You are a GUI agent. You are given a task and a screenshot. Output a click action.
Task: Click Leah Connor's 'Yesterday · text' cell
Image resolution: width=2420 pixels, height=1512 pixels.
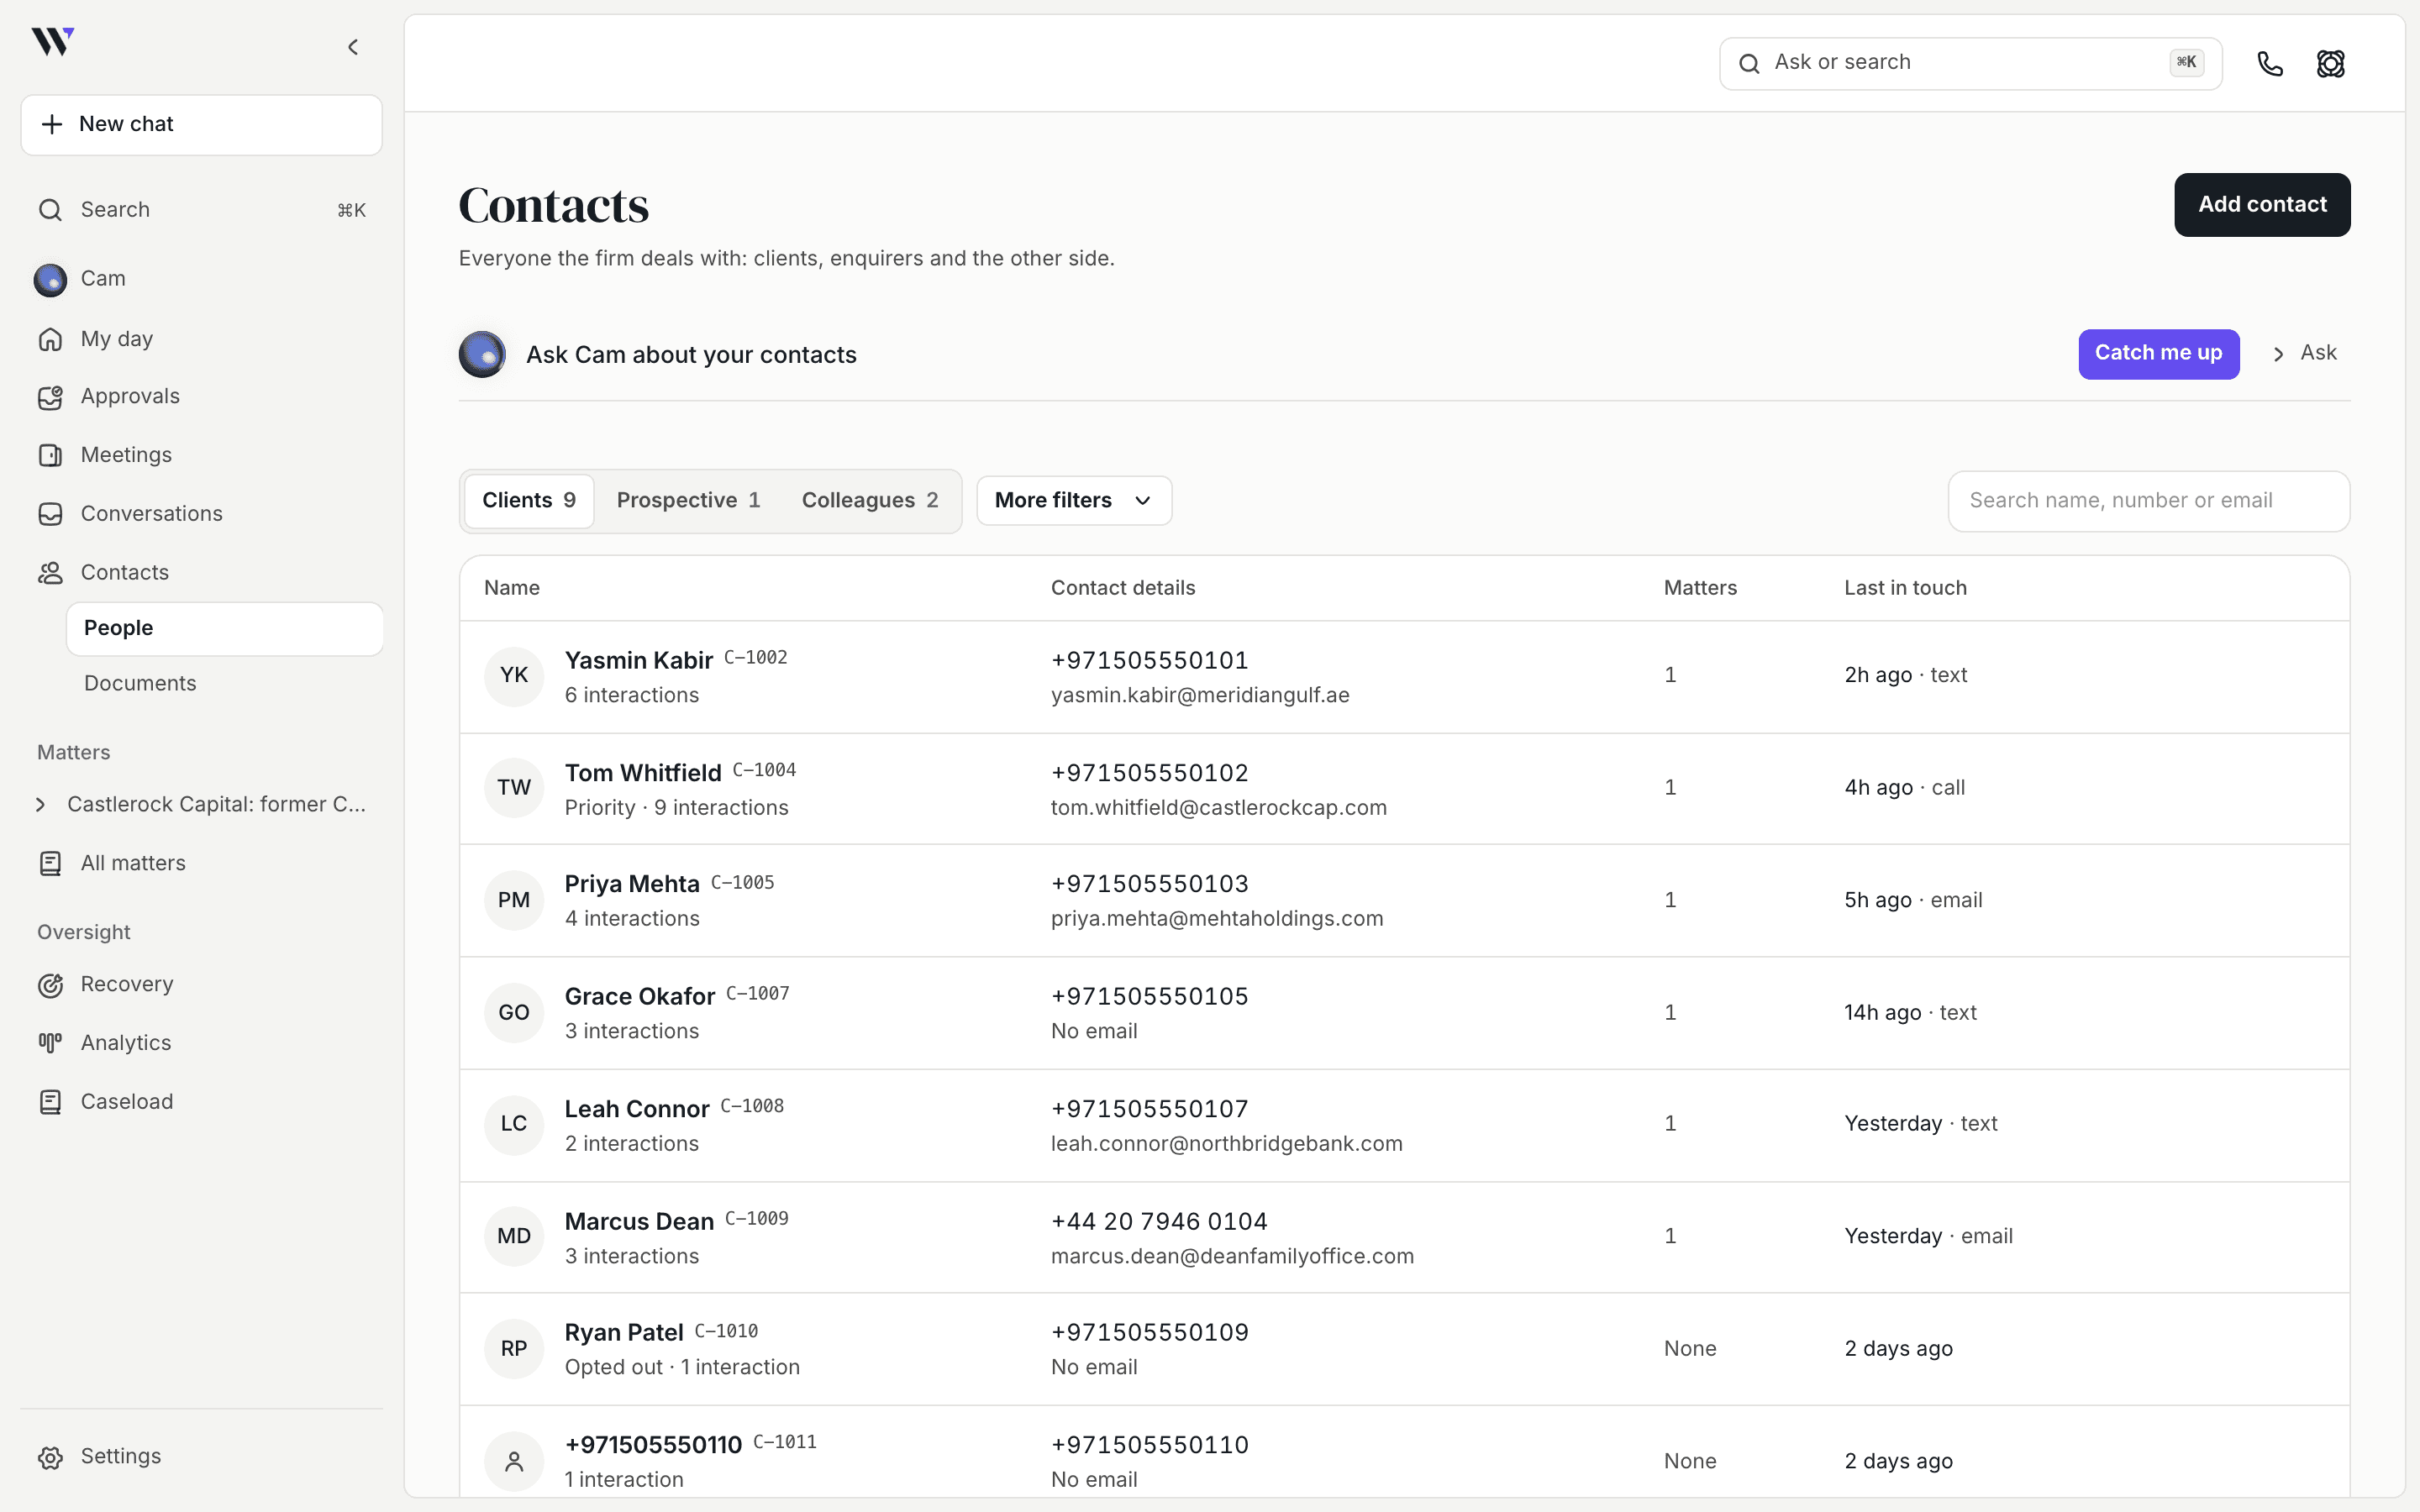click(1920, 1124)
